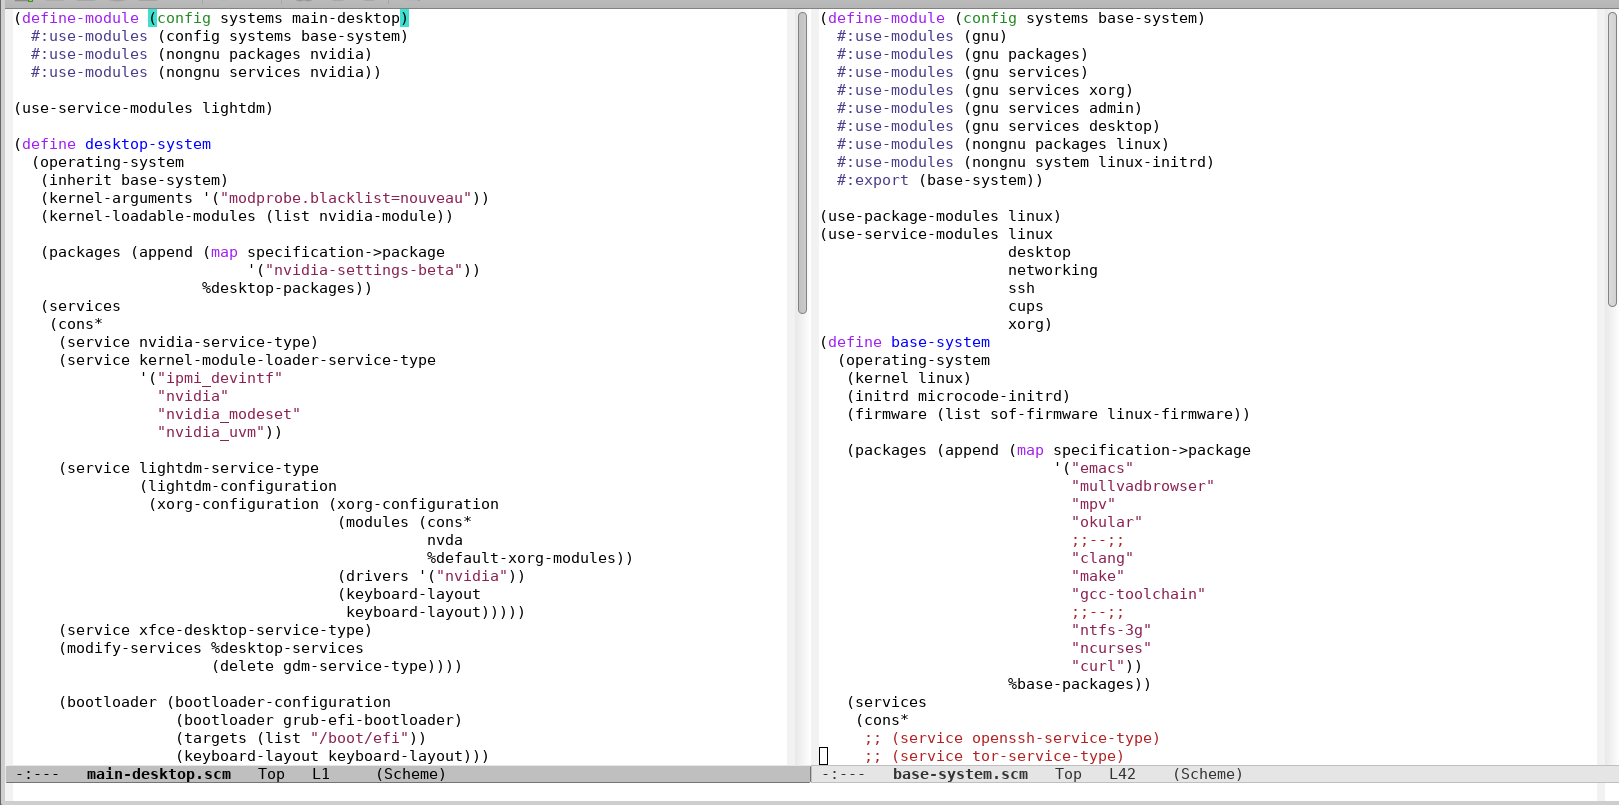Click the left window's buffer status dashes
1619x805 pixels.
[37, 774]
